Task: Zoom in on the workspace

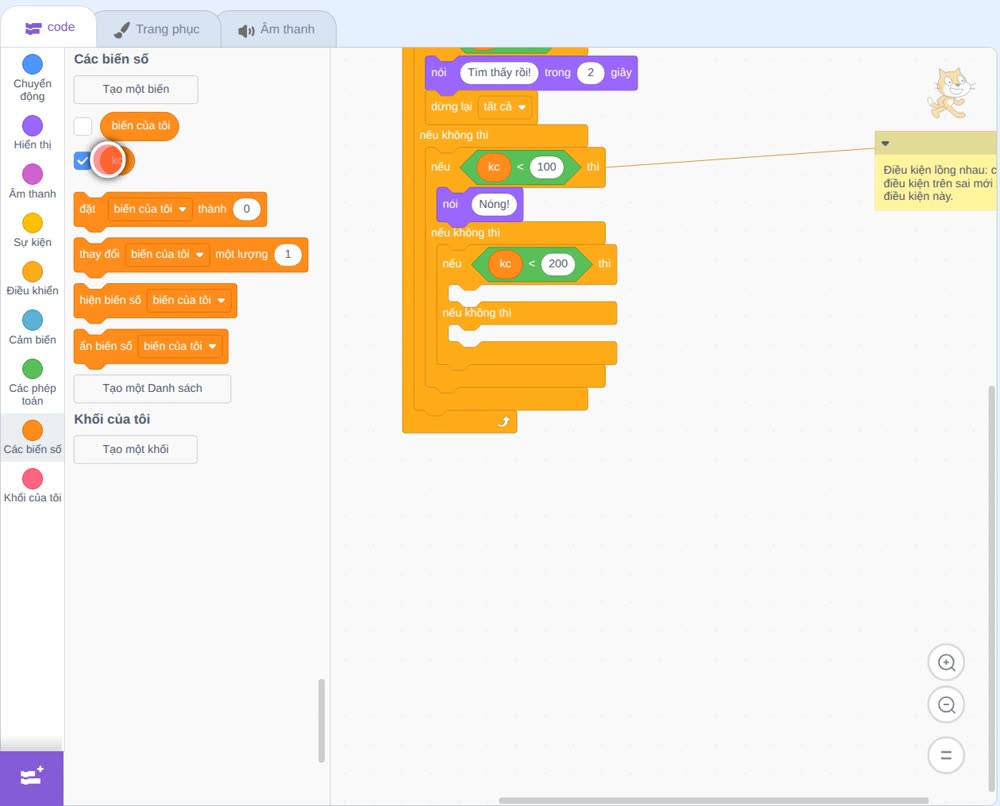Action: (946, 663)
